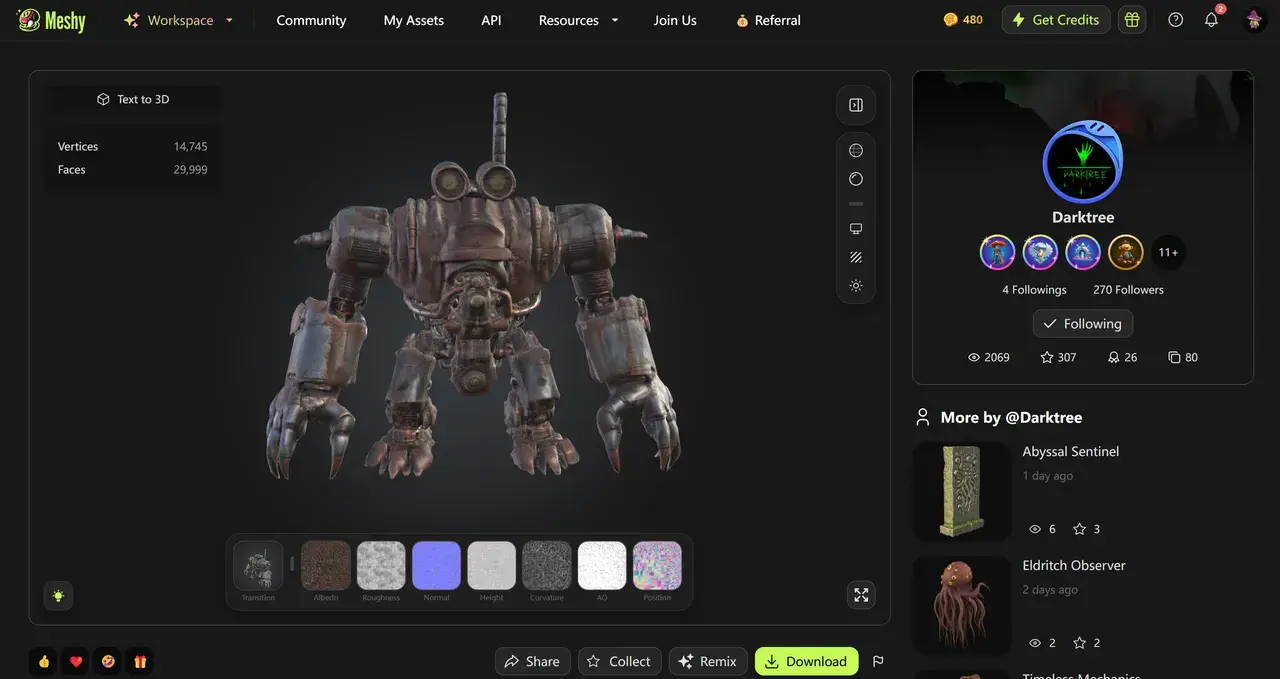Open the Community page

[311, 20]
